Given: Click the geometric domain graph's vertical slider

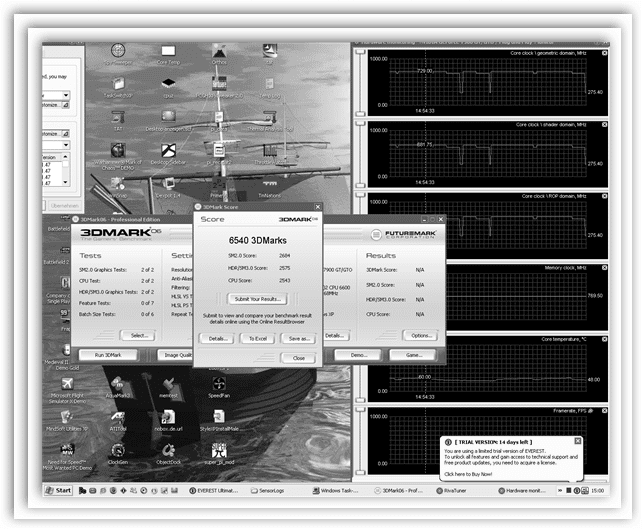Looking at the screenshot, I should tap(360, 83).
